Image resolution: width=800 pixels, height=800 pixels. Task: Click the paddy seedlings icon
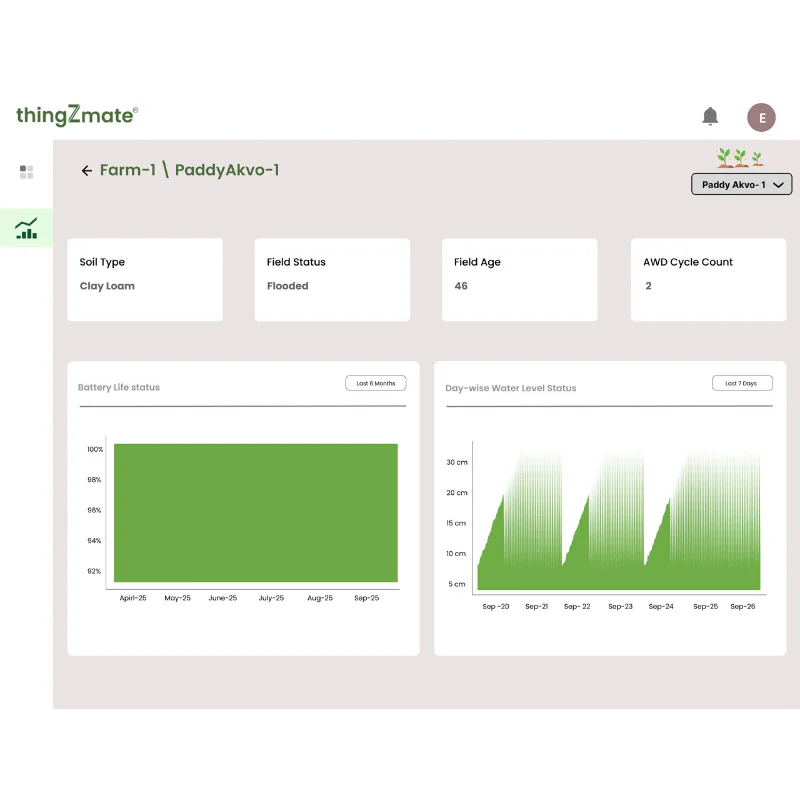tap(740, 158)
